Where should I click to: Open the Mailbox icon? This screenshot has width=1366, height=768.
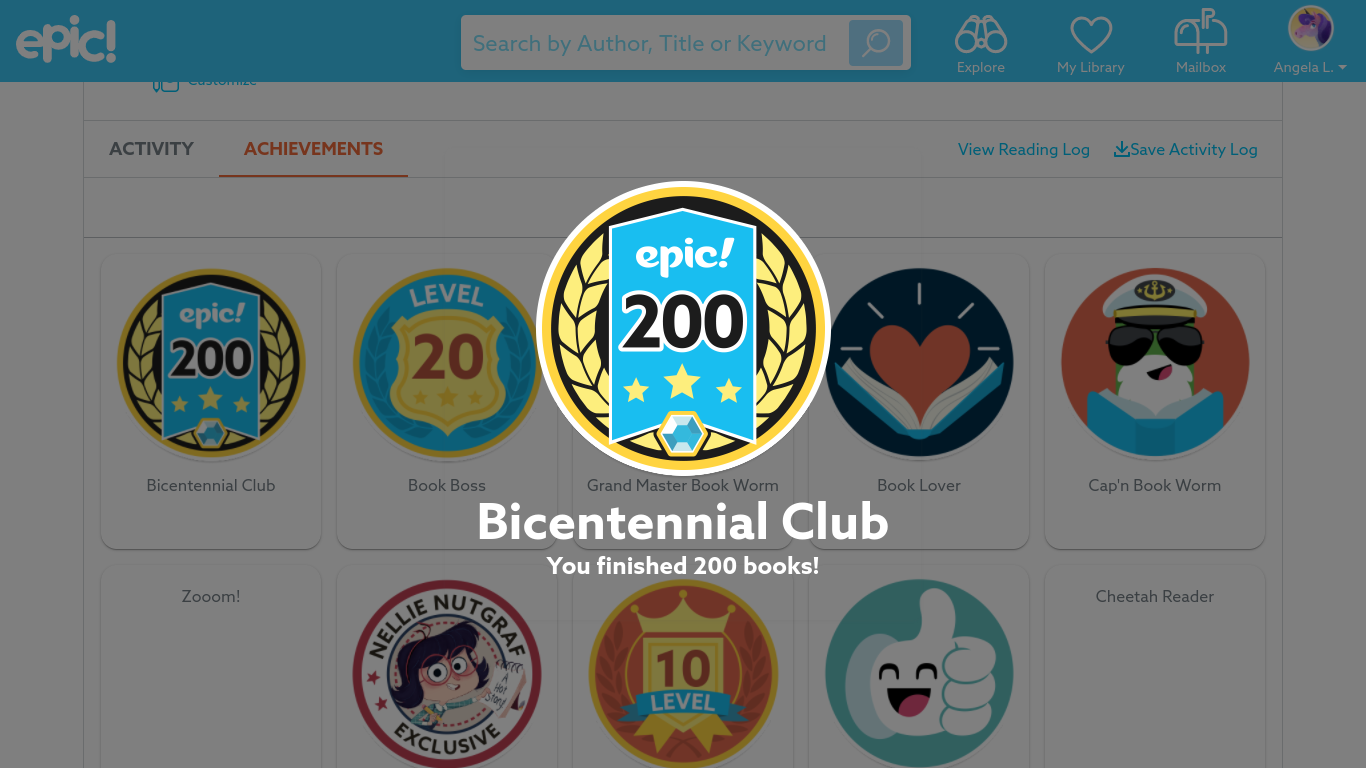tap(1201, 32)
